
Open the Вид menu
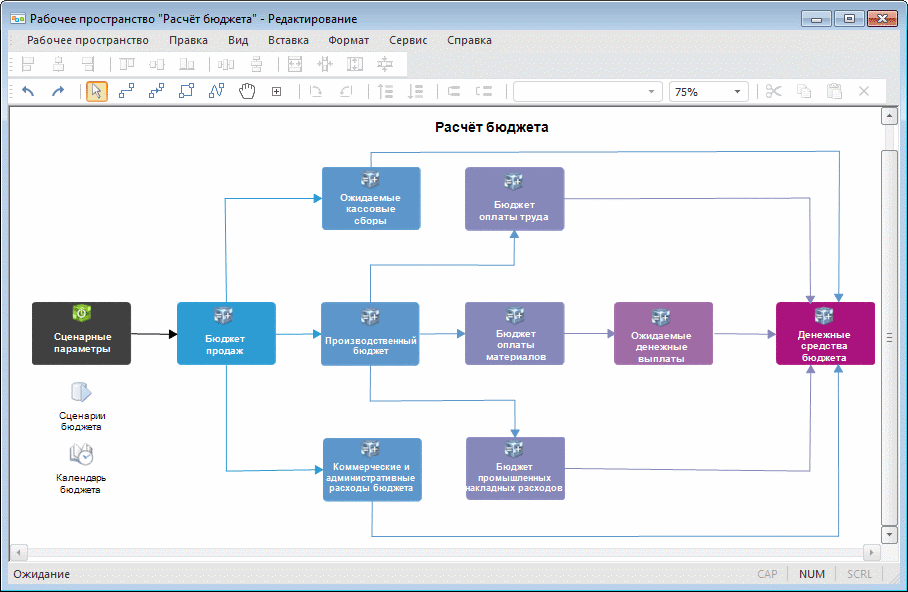[x=238, y=40]
